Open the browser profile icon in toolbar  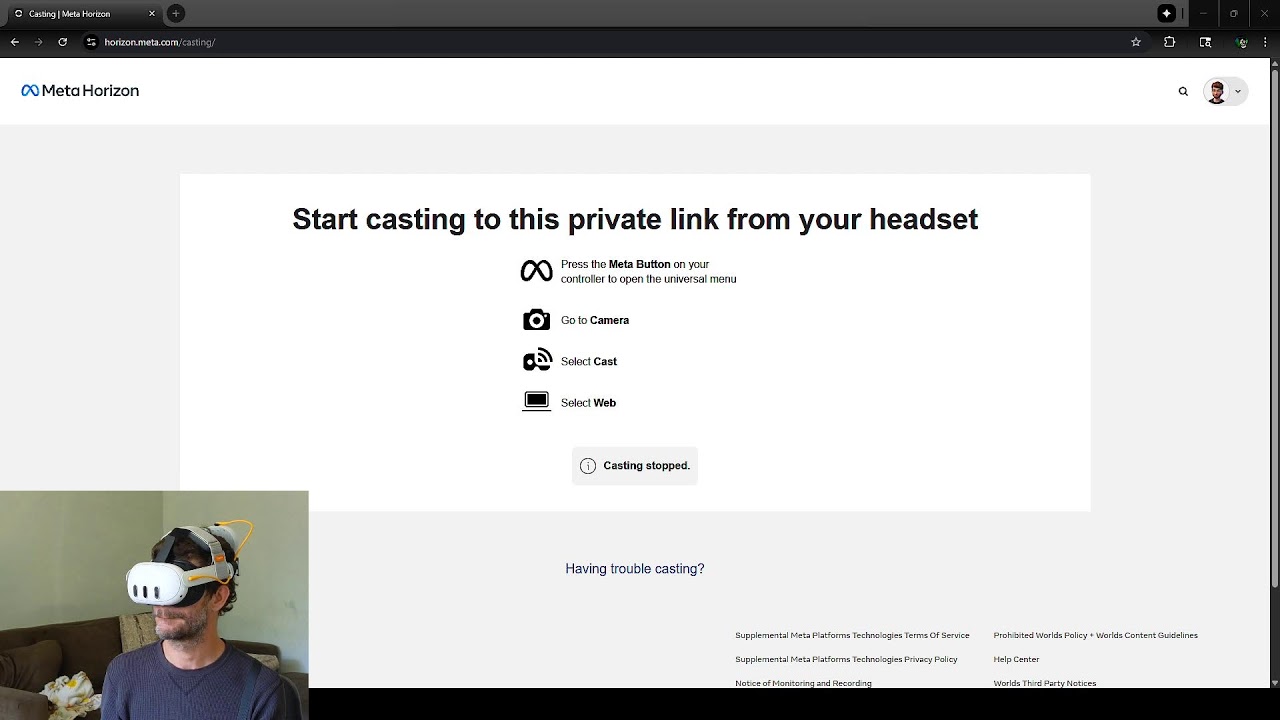[x=1241, y=42]
